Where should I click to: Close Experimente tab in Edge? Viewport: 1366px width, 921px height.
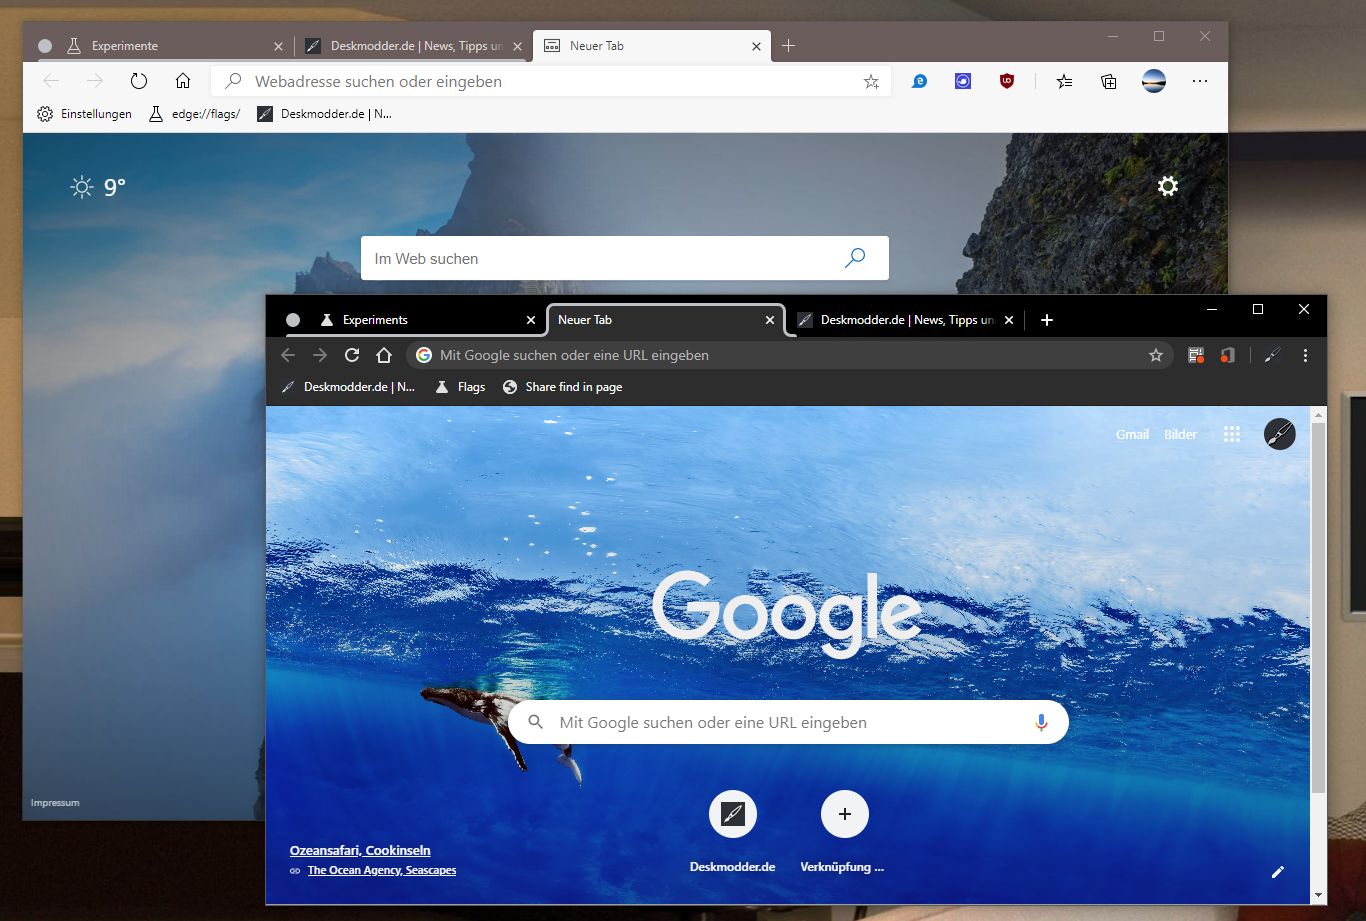point(278,46)
